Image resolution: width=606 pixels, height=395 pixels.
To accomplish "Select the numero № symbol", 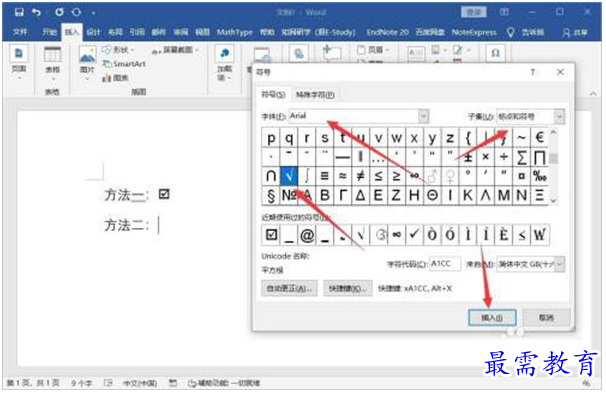I will pos(289,196).
